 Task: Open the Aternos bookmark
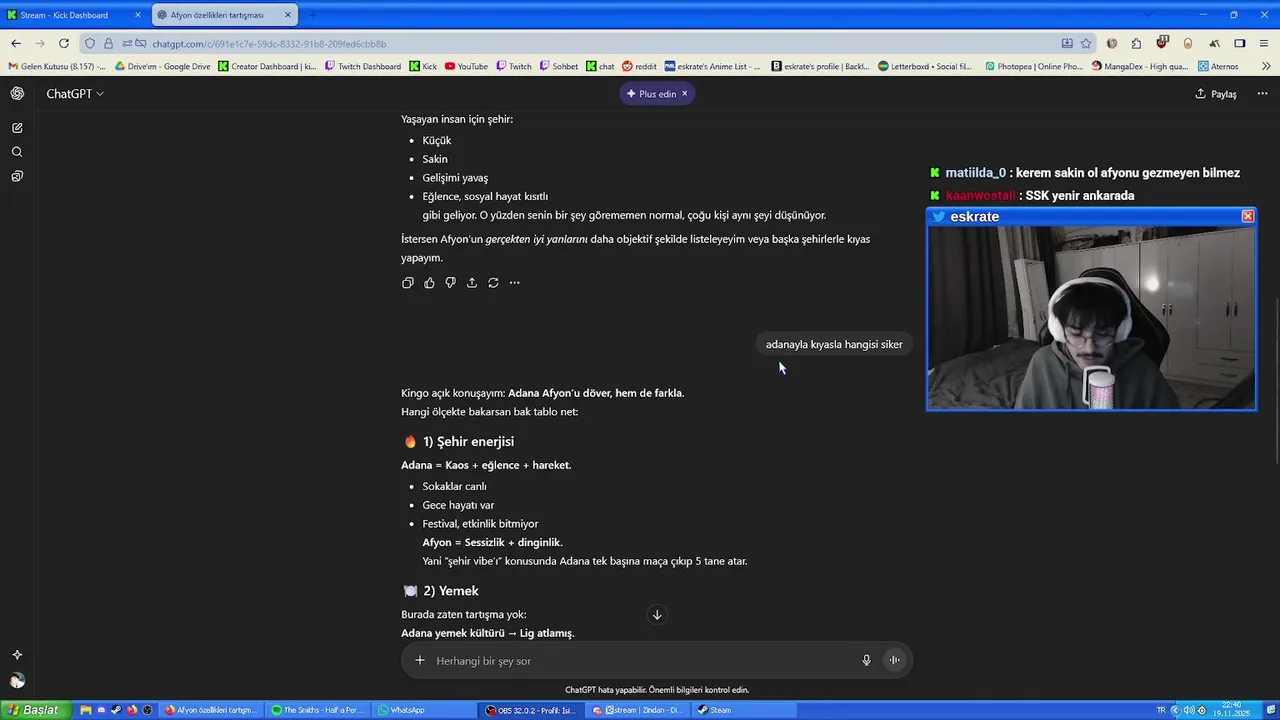pyautogui.click(x=1217, y=66)
